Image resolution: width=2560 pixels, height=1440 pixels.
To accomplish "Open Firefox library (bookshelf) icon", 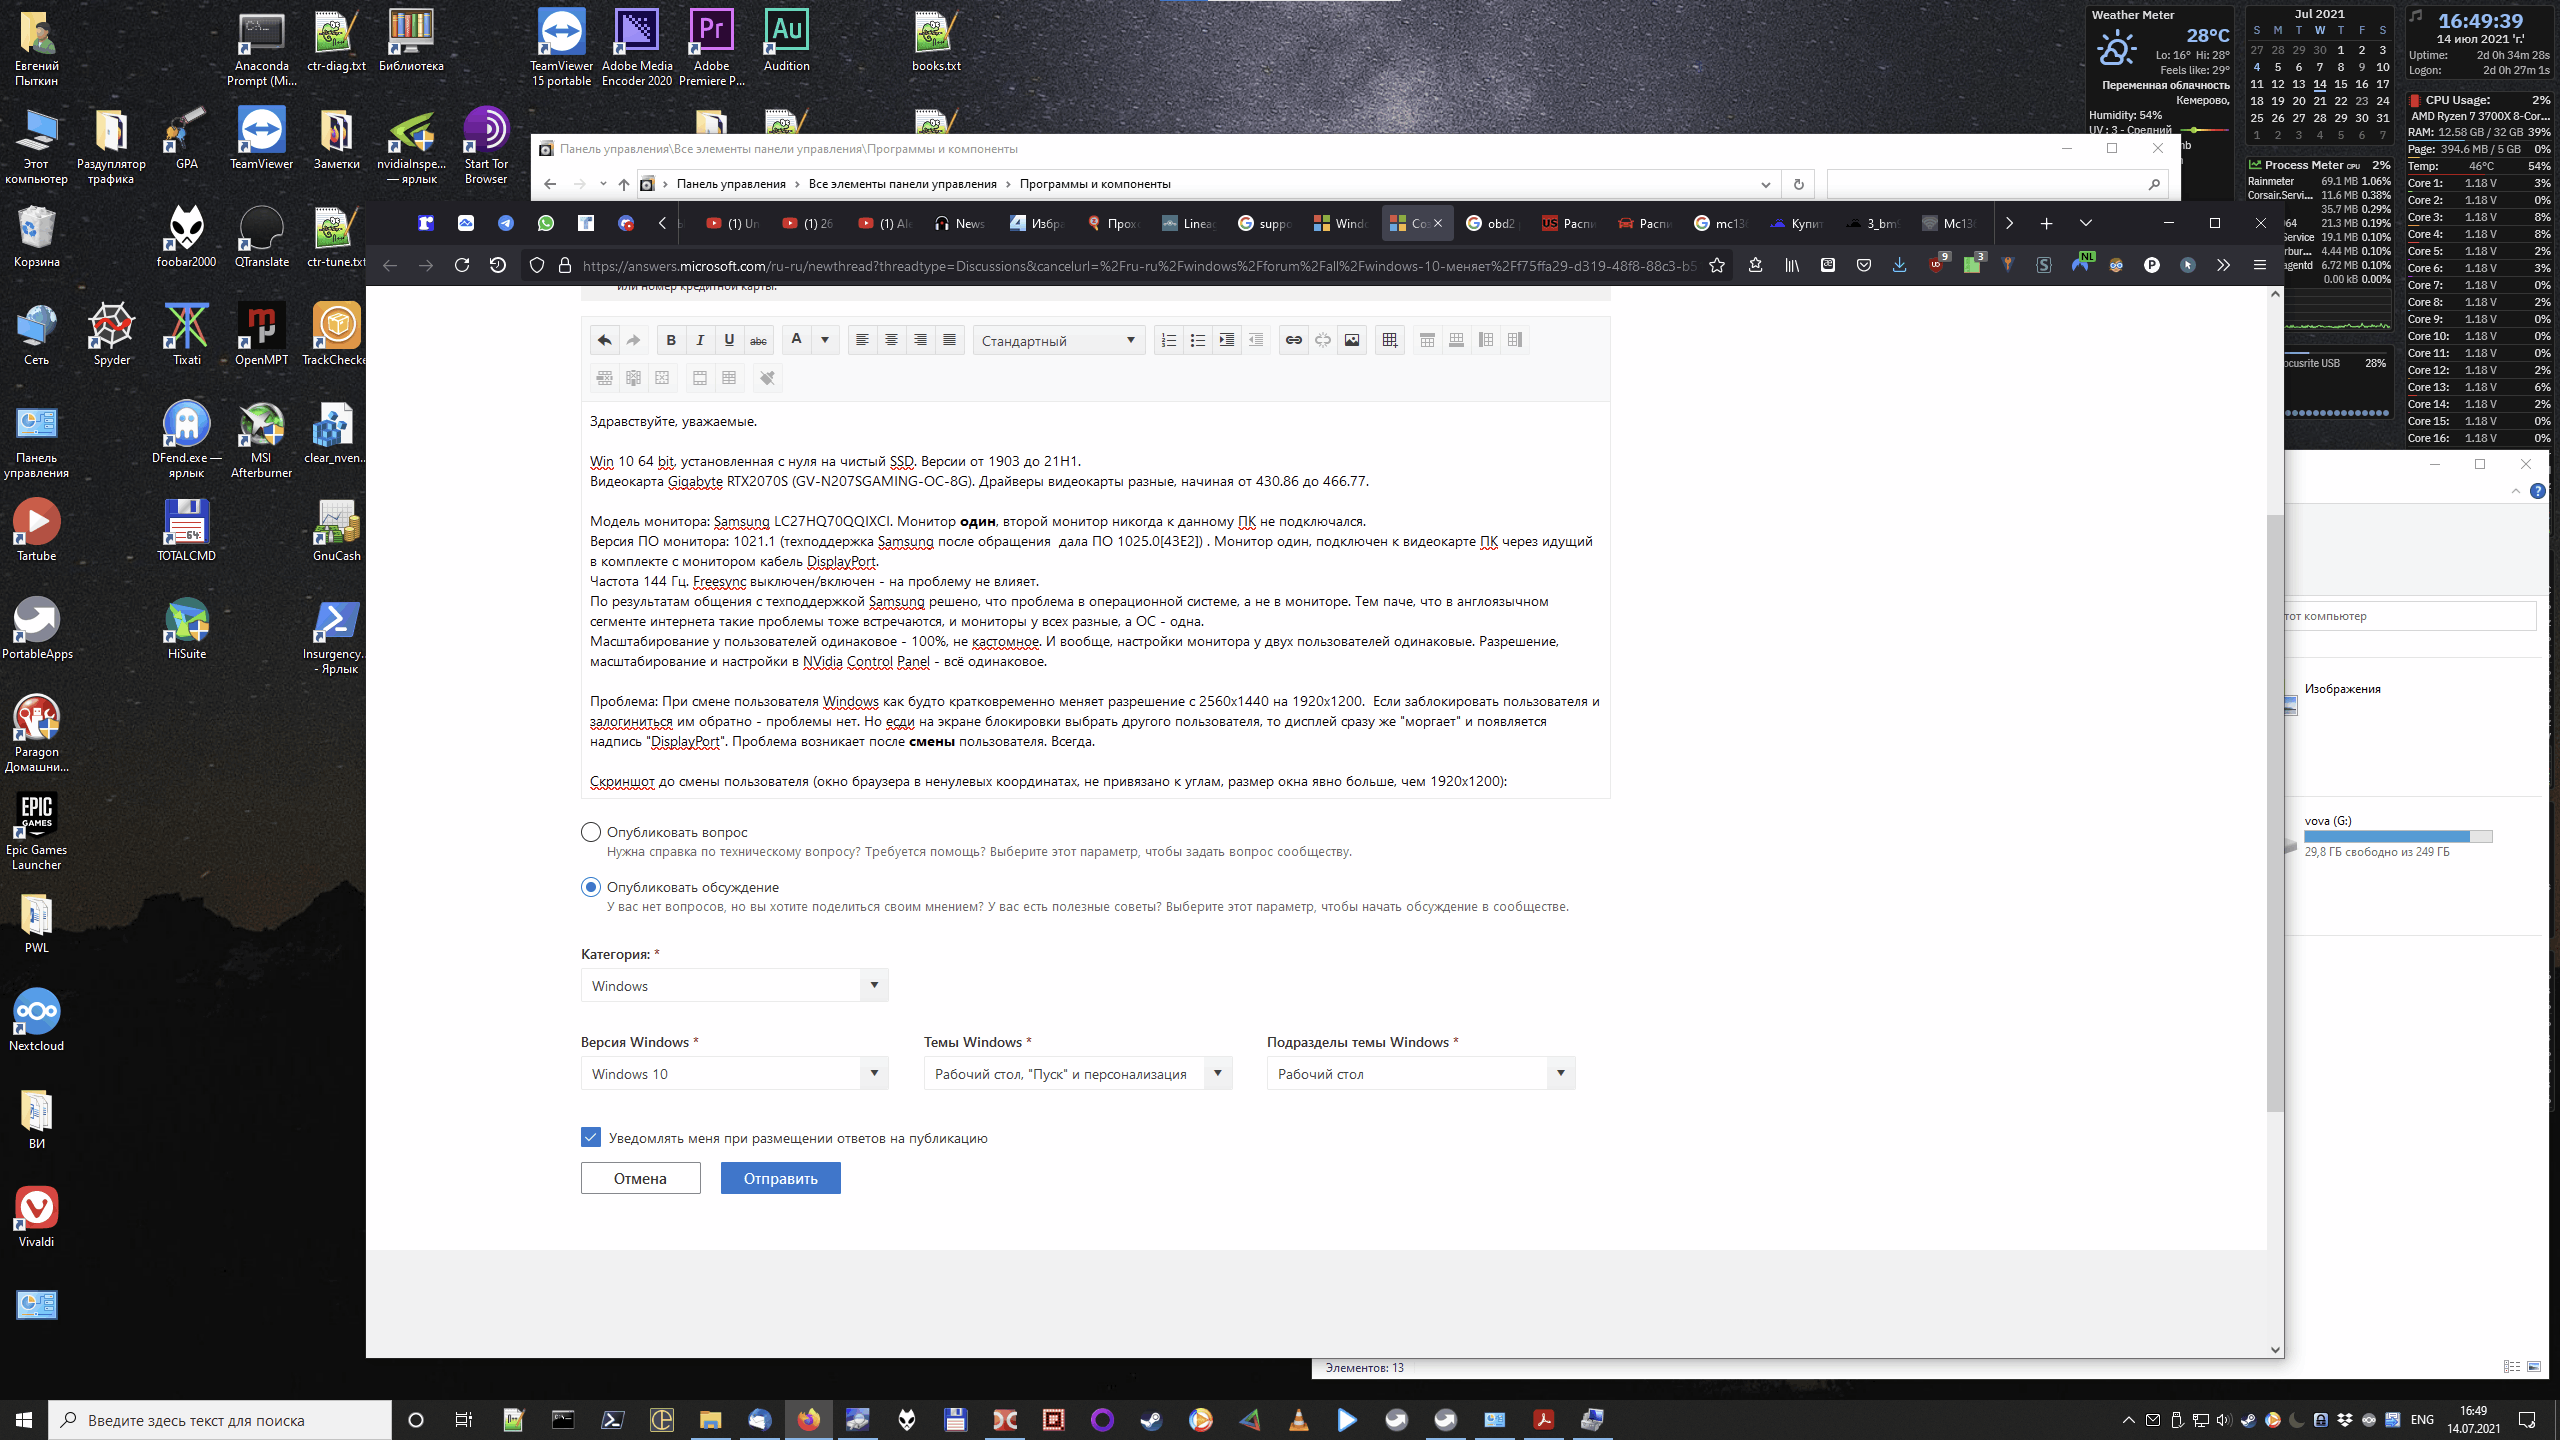I will coord(1792,265).
